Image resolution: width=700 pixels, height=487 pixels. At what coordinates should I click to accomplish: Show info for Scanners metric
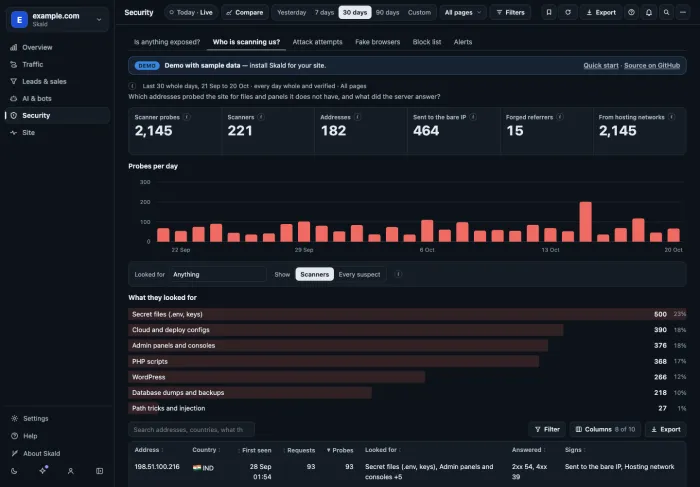tap(261, 117)
